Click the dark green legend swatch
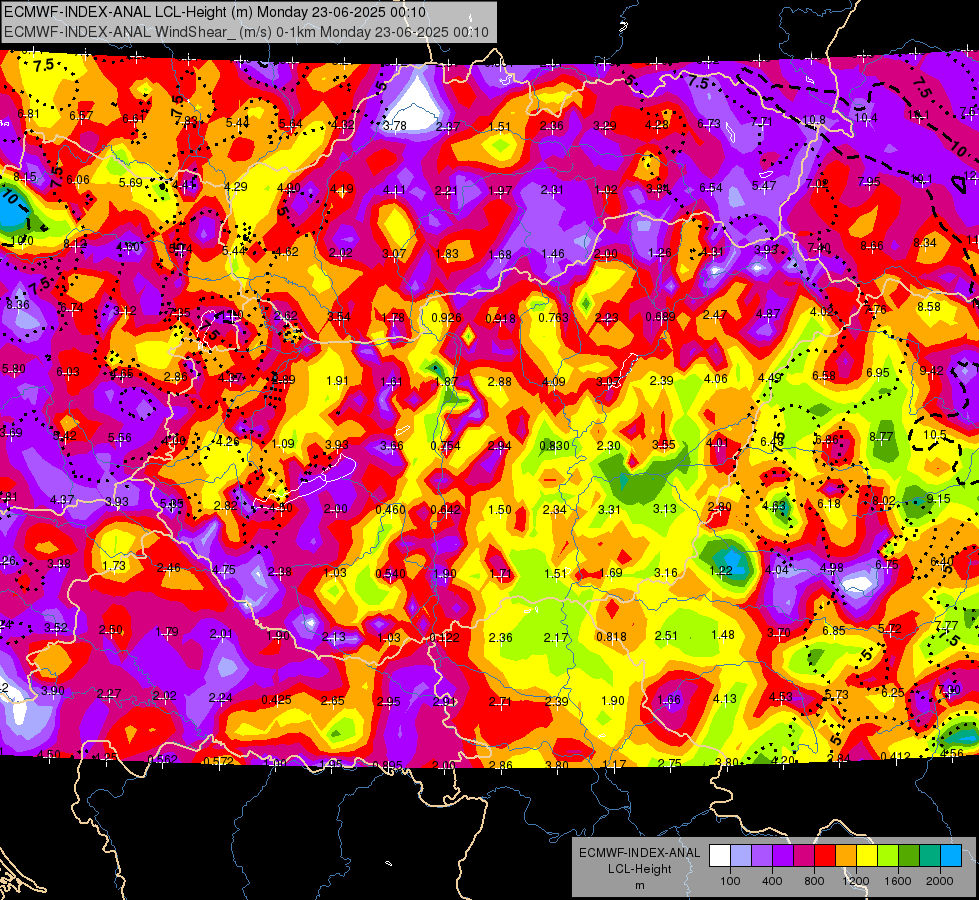 click(x=908, y=855)
